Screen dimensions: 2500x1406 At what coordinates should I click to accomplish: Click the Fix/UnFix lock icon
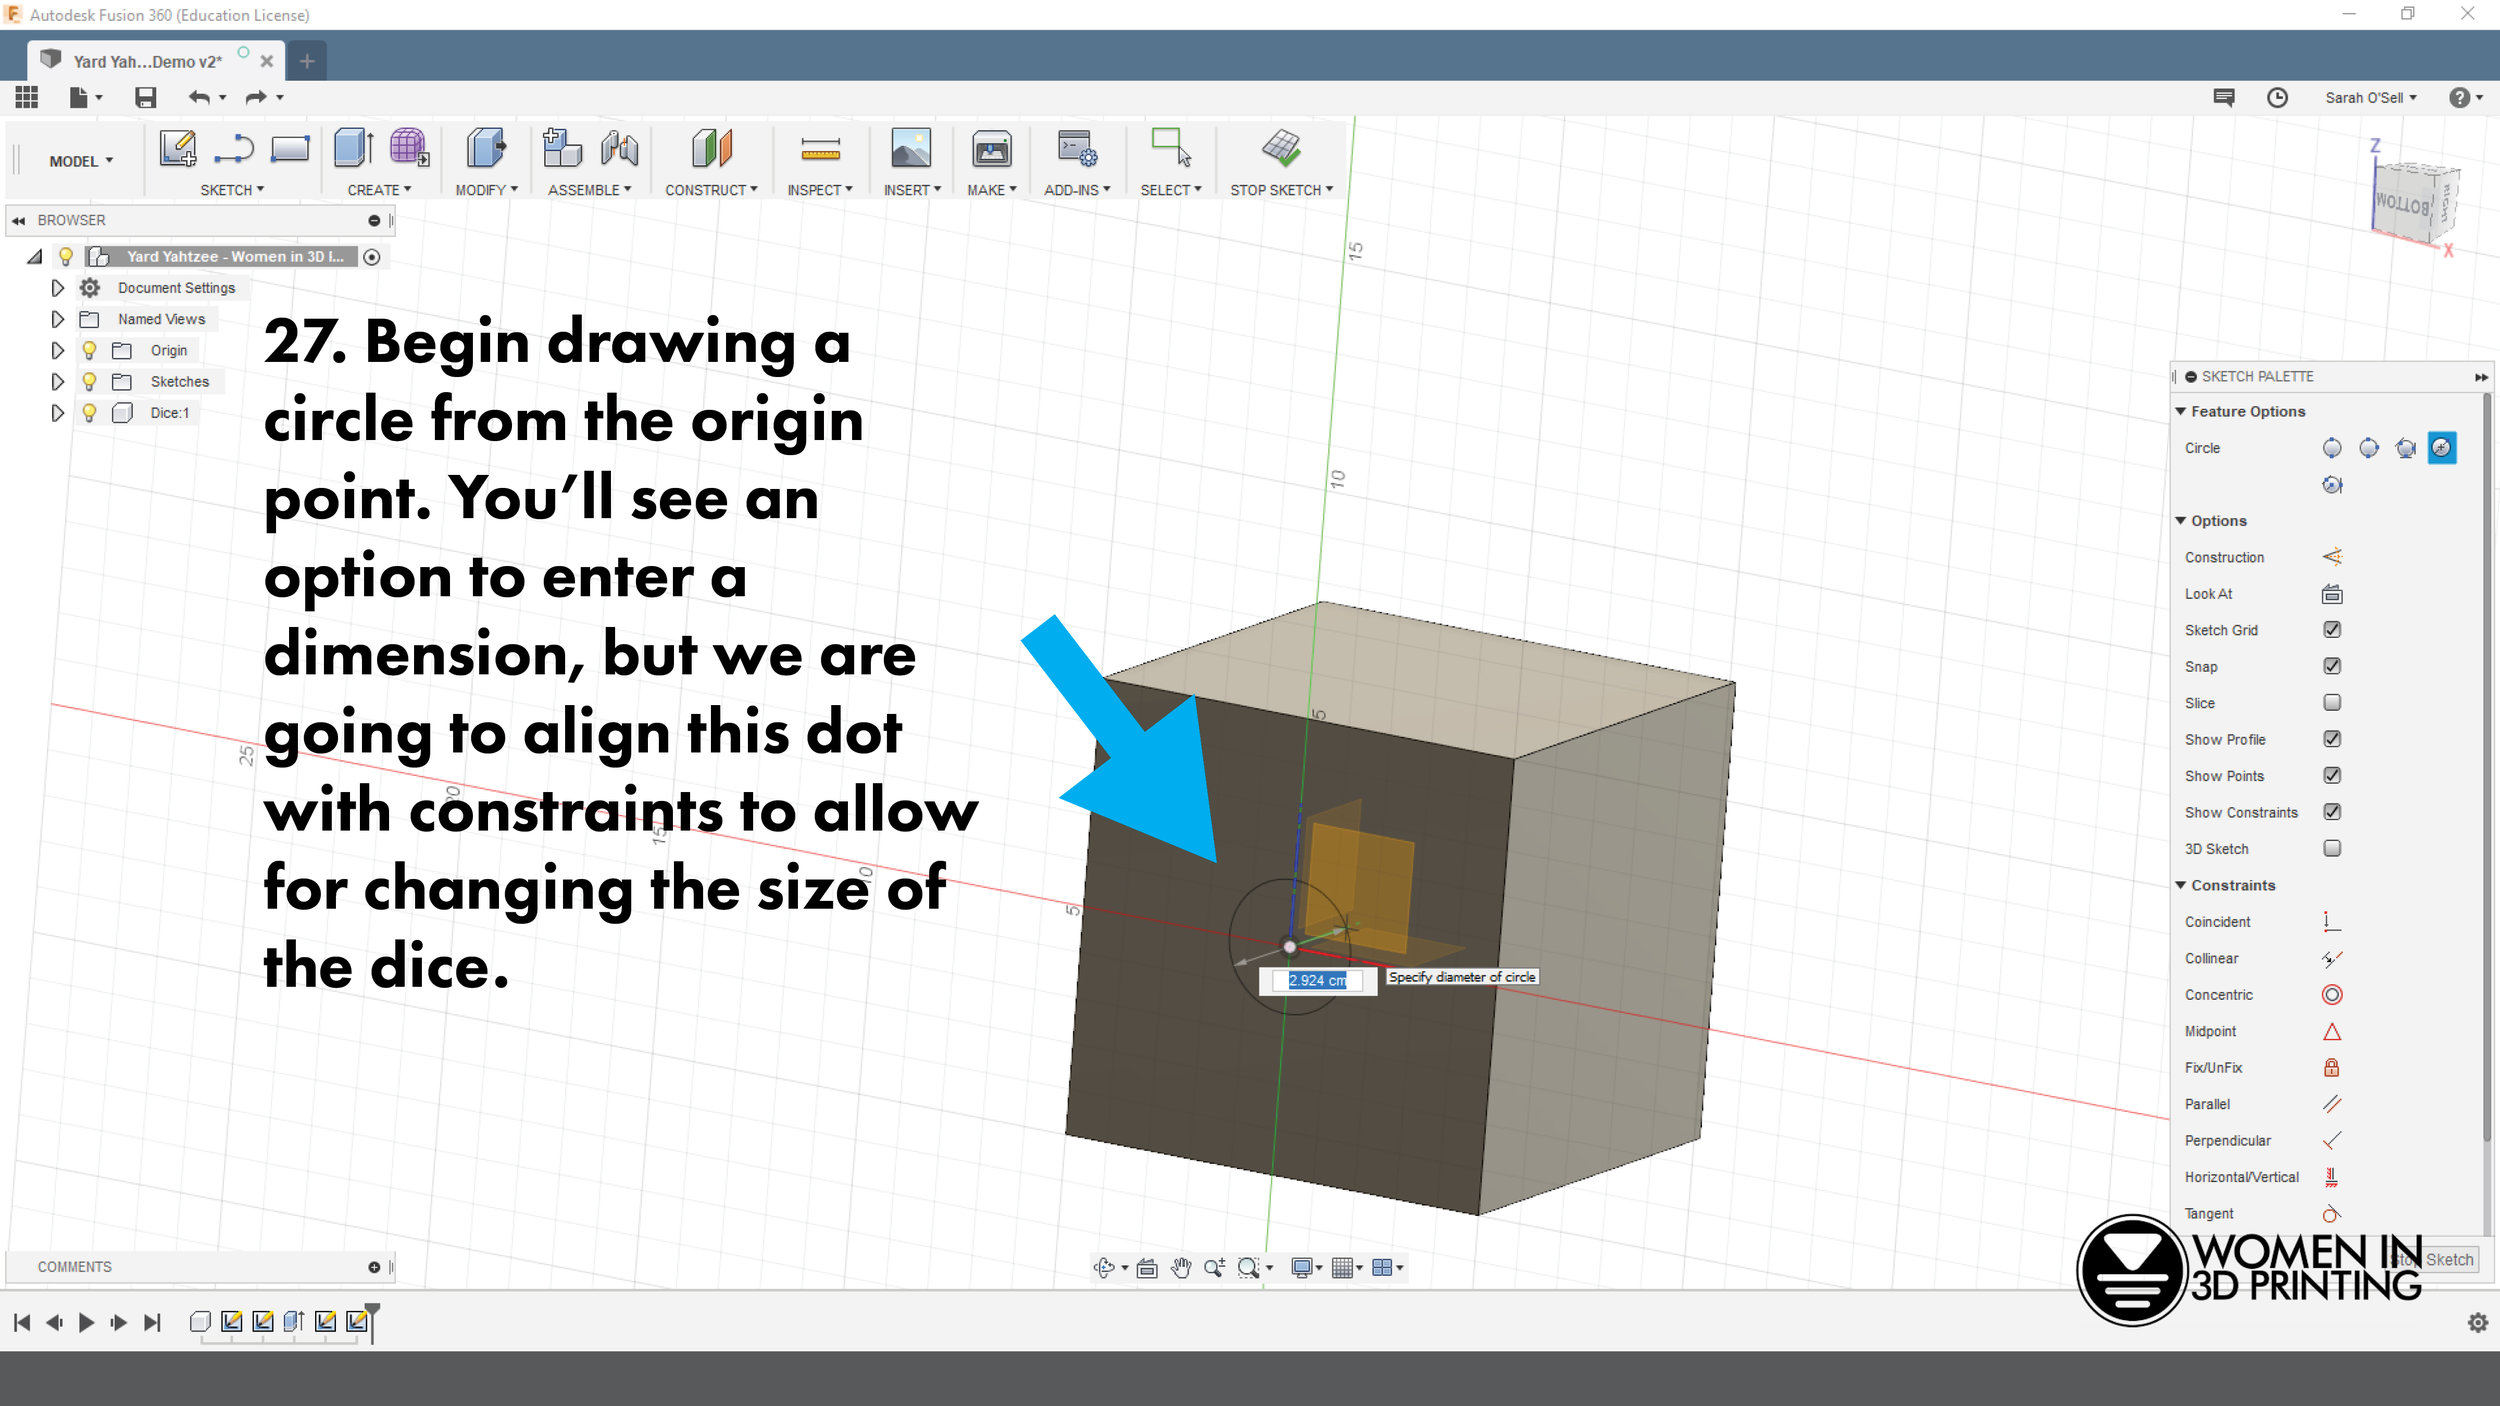tap(2331, 1067)
